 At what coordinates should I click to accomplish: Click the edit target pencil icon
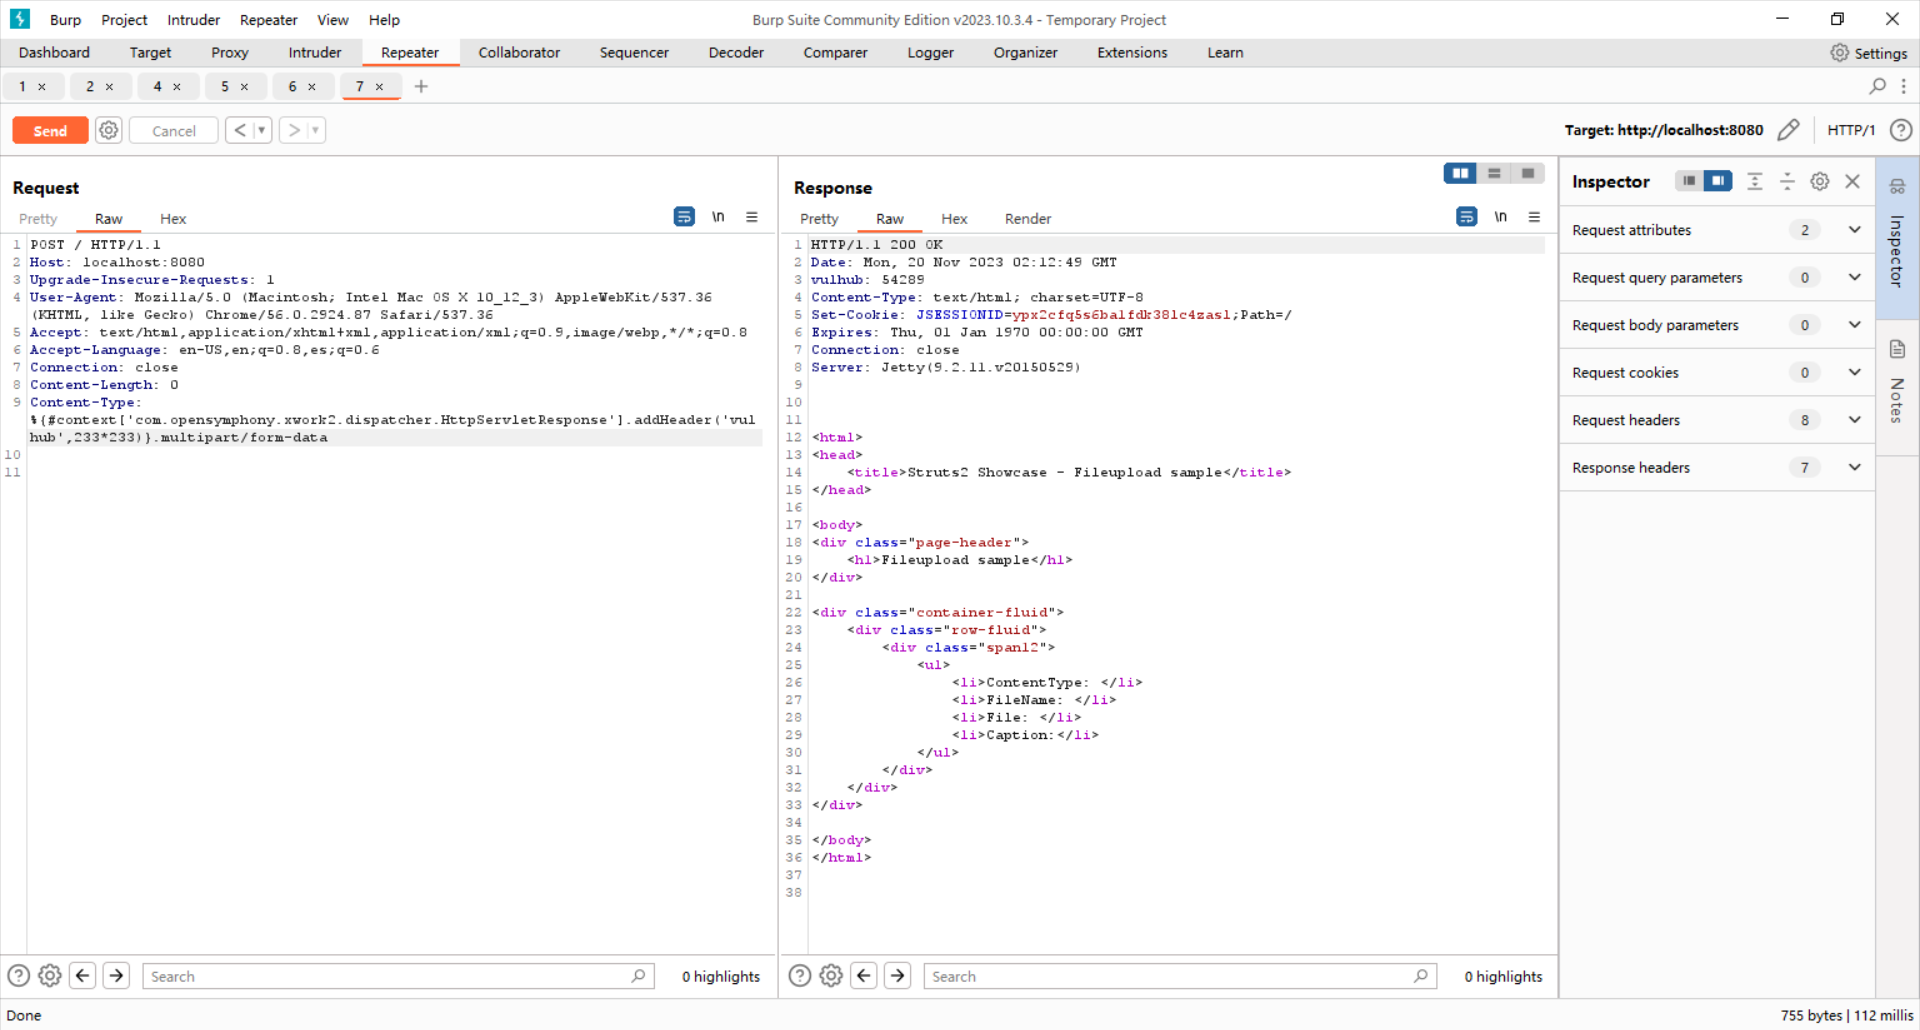tap(1788, 130)
